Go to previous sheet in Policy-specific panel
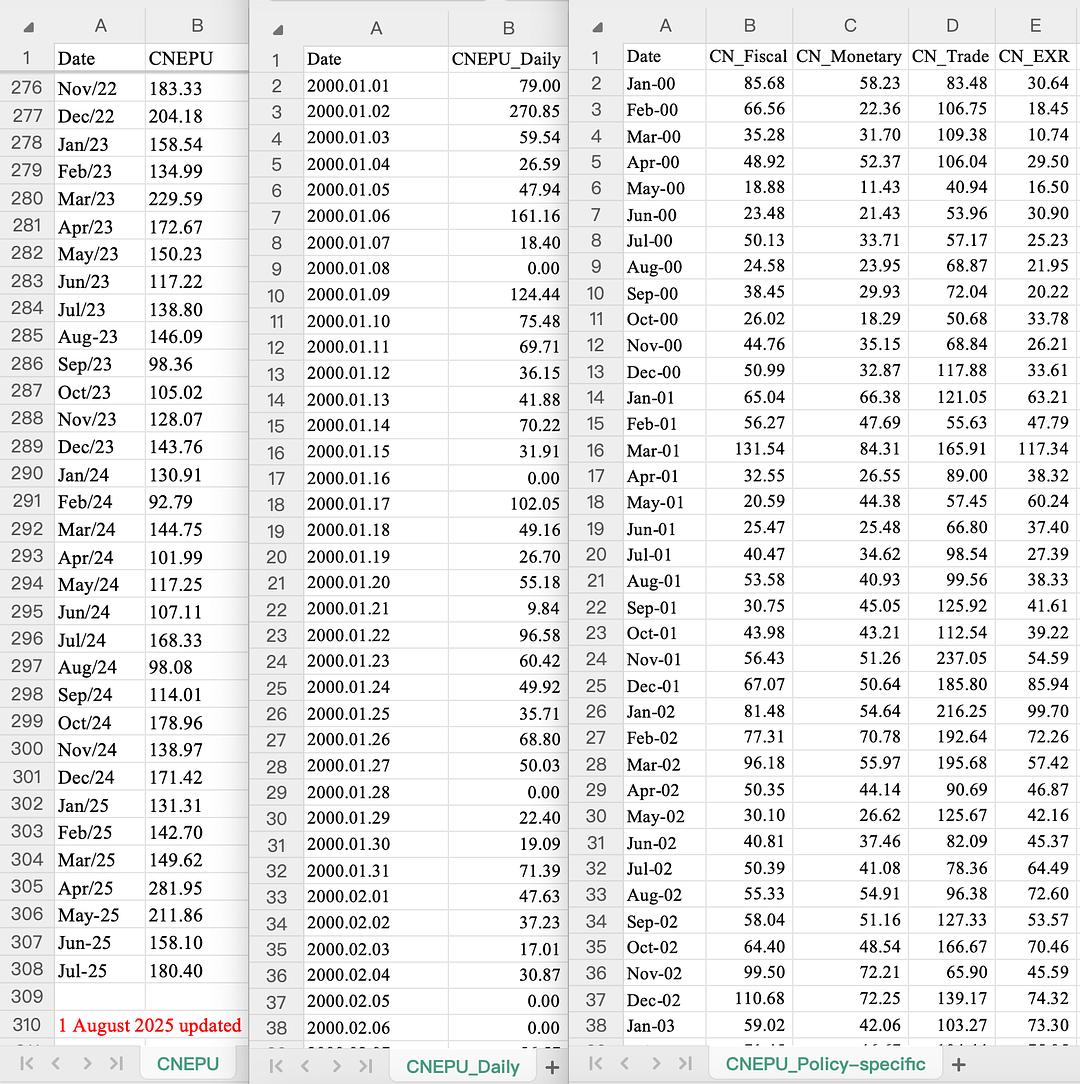The image size is (1080, 1084). click(x=625, y=1063)
